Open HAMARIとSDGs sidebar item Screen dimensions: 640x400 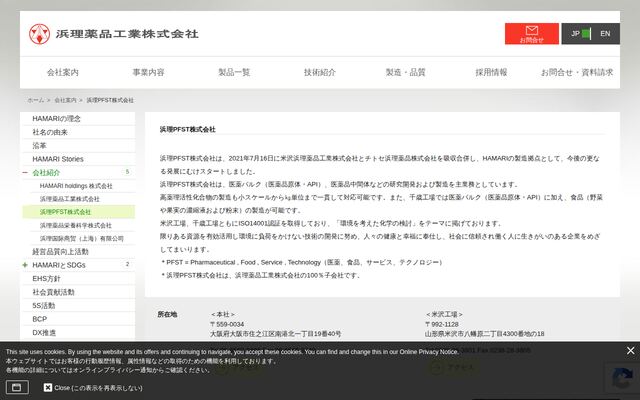(59, 265)
